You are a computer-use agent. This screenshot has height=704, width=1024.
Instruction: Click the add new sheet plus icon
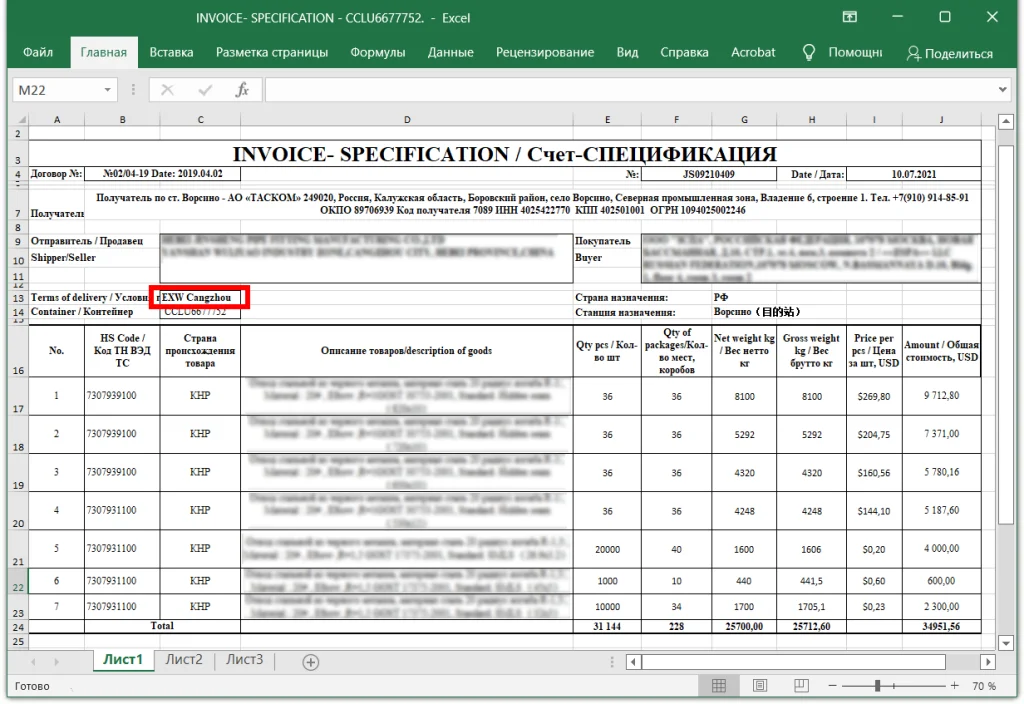(x=311, y=661)
